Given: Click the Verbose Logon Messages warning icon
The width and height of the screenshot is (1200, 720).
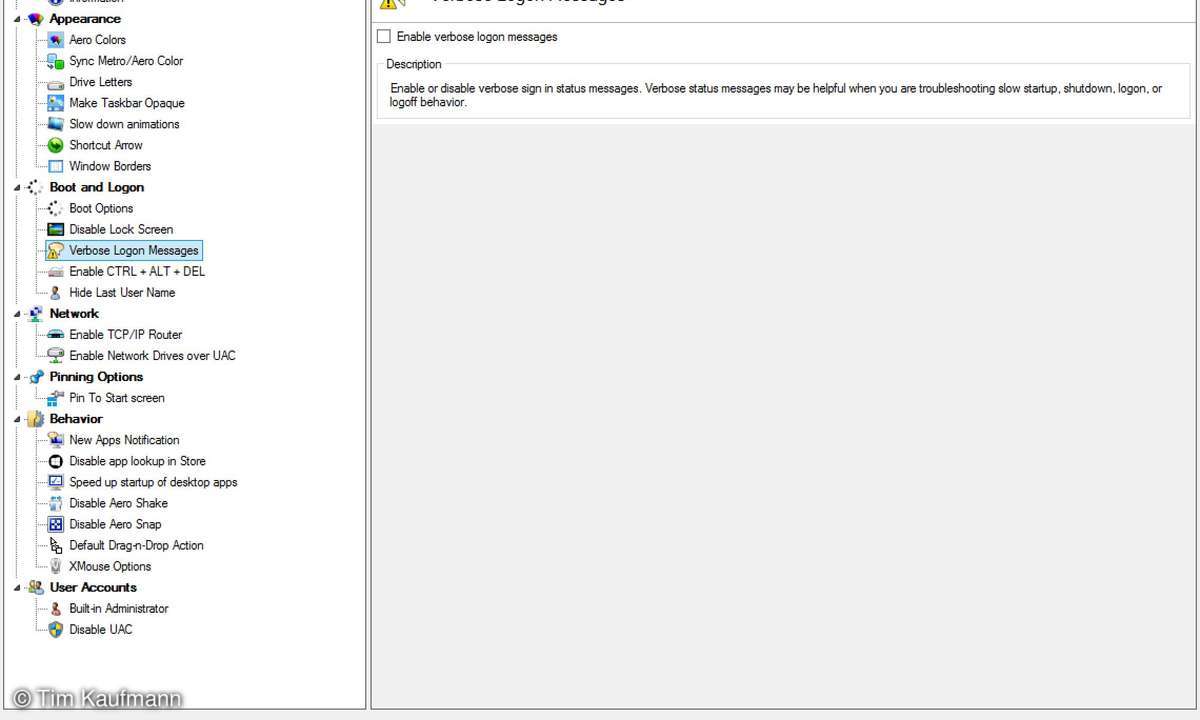Looking at the screenshot, I should pos(56,250).
